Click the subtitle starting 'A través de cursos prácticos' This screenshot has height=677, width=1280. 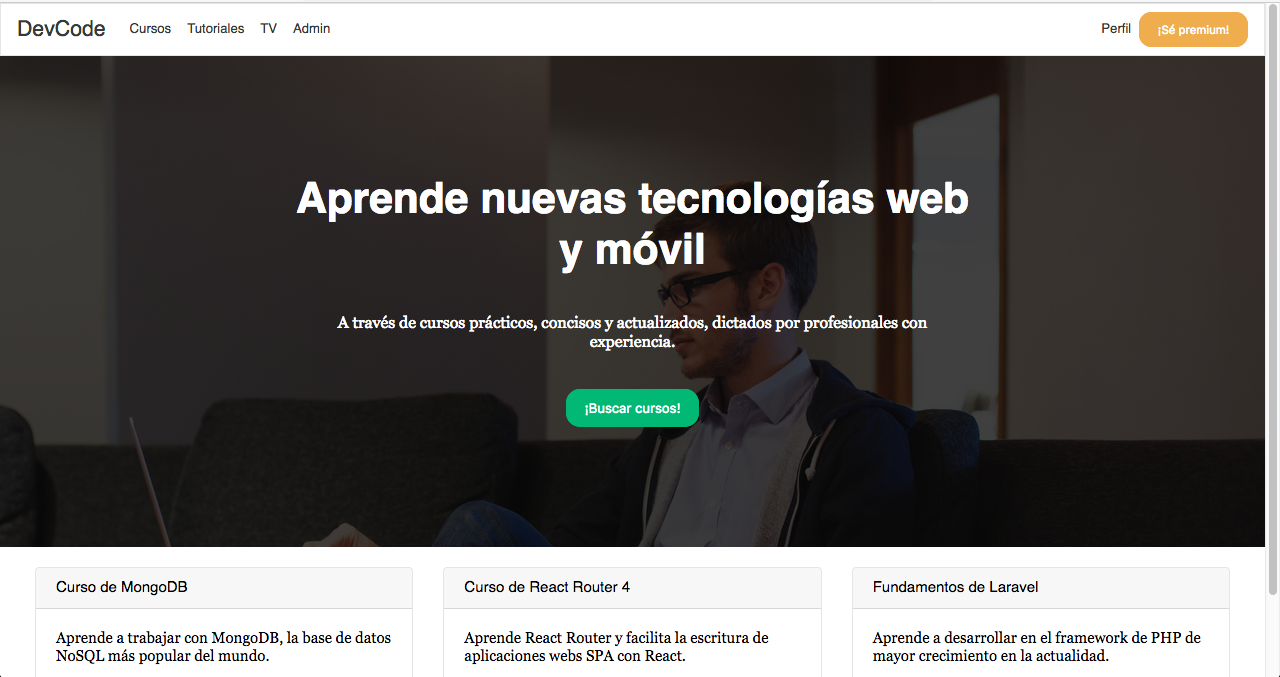point(632,332)
